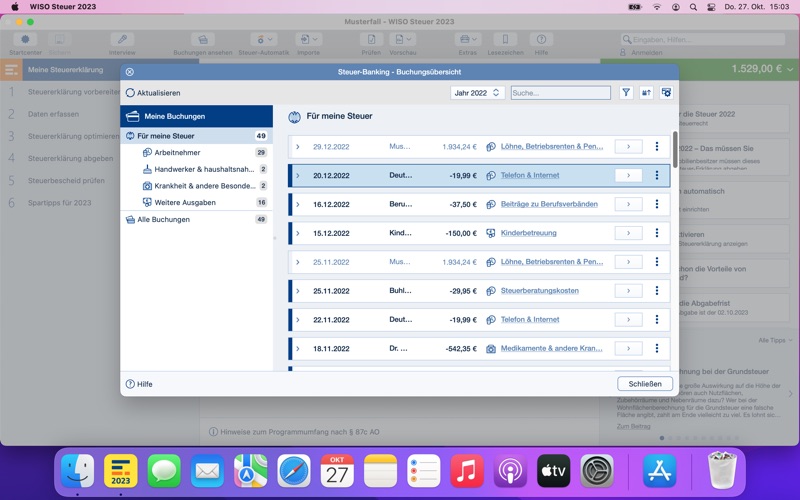
Task: Open the three-dot menu for 29.12.2022 row
Action: coord(657,146)
